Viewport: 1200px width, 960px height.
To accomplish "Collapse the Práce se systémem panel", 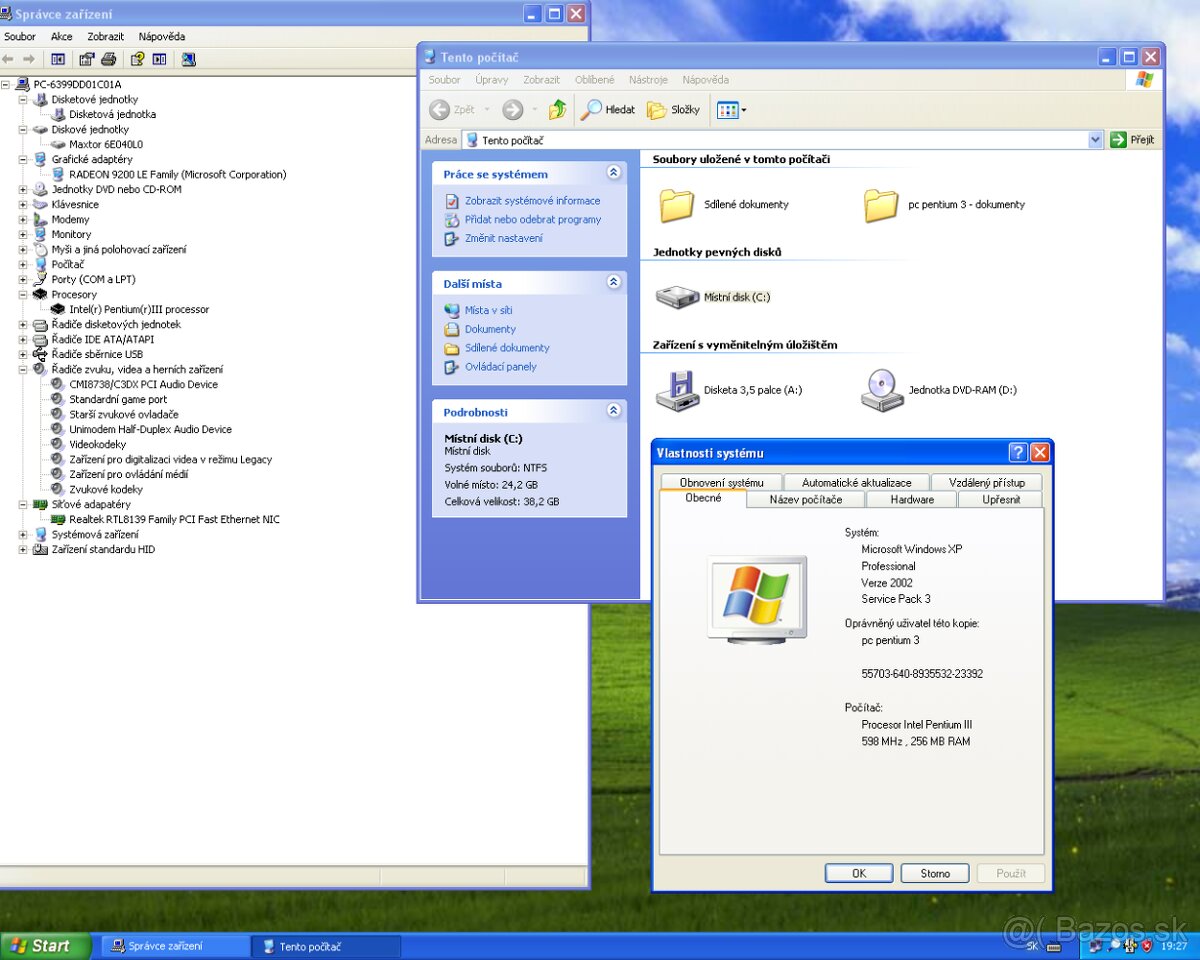I will tap(613, 172).
